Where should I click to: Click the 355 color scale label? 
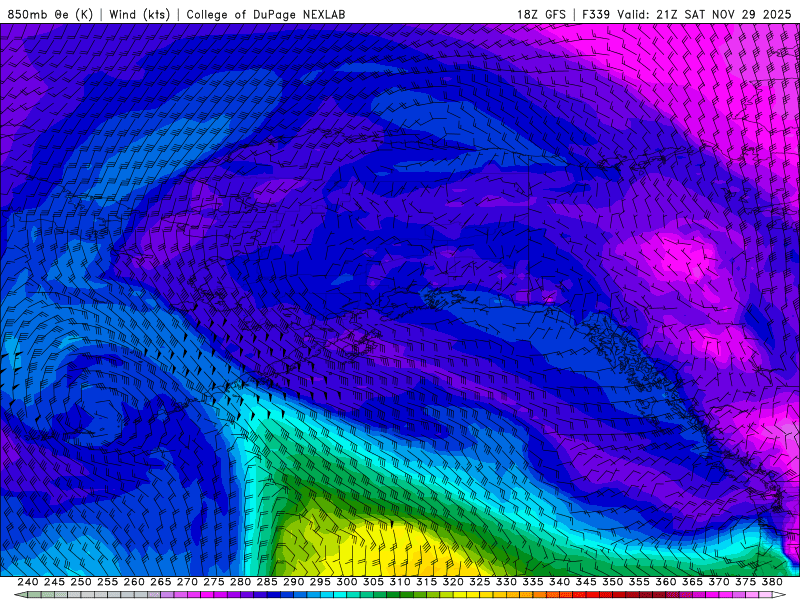coord(639,582)
